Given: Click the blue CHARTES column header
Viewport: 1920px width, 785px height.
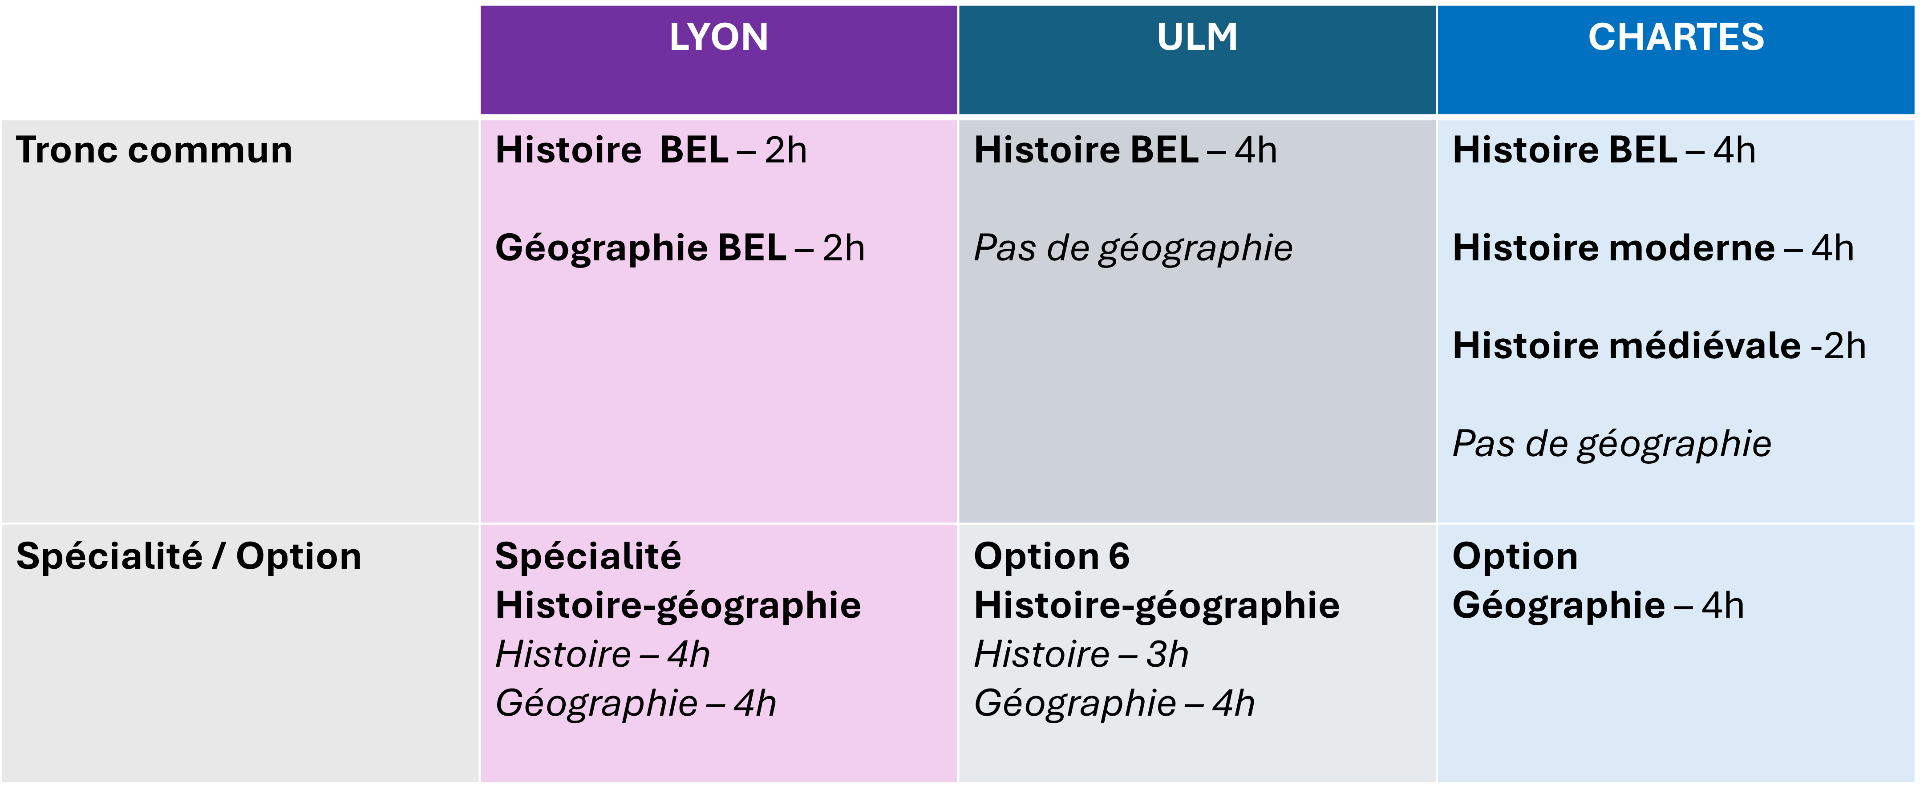Looking at the screenshot, I should click(x=1676, y=38).
